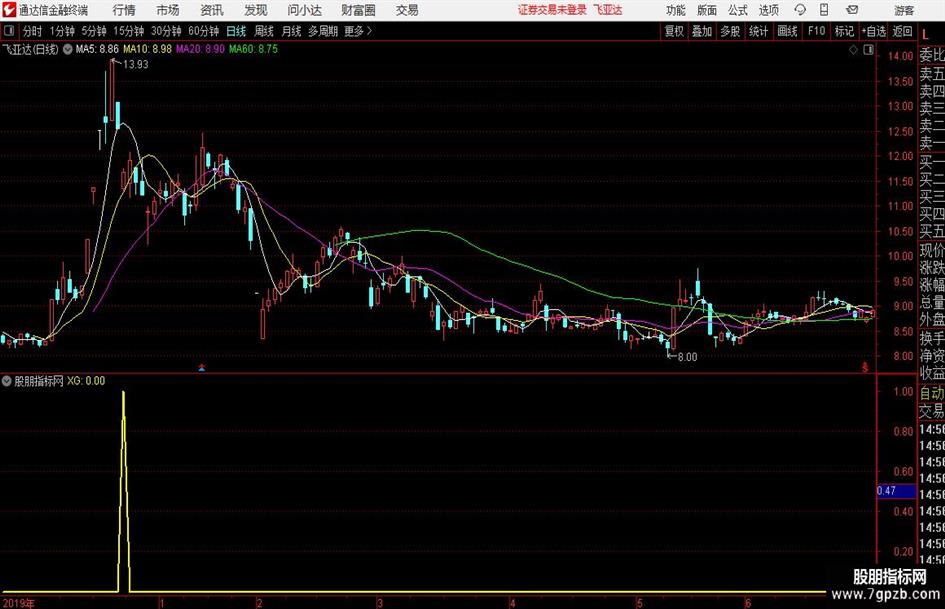Image resolution: width=945 pixels, height=609 pixels.
Task: Click the MA5: 8.86 value
Action: (x=97, y=49)
